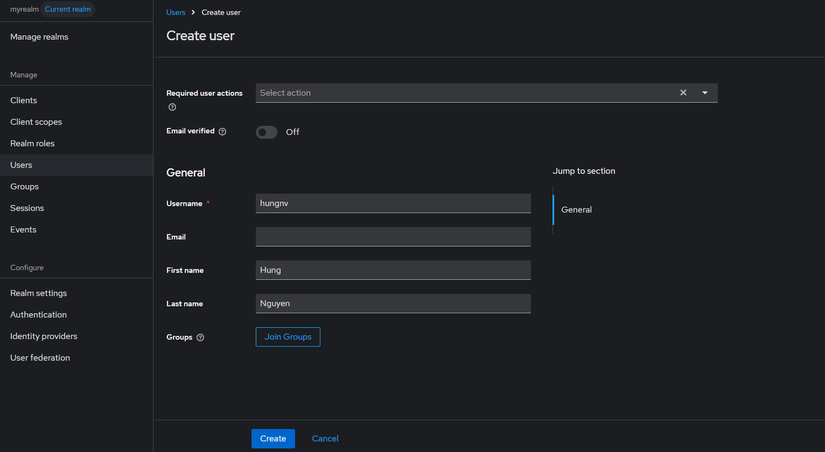Click the Groups help icon

point(200,338)
